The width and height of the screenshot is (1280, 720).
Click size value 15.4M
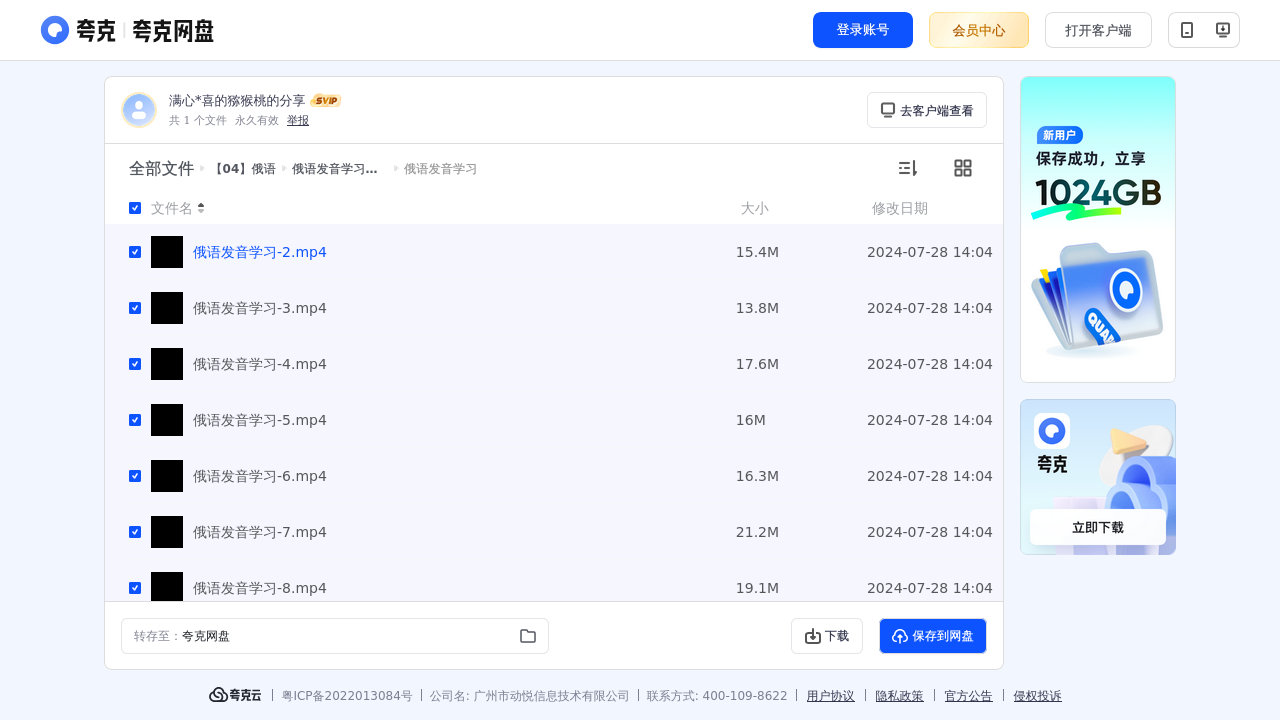(757, 252)
